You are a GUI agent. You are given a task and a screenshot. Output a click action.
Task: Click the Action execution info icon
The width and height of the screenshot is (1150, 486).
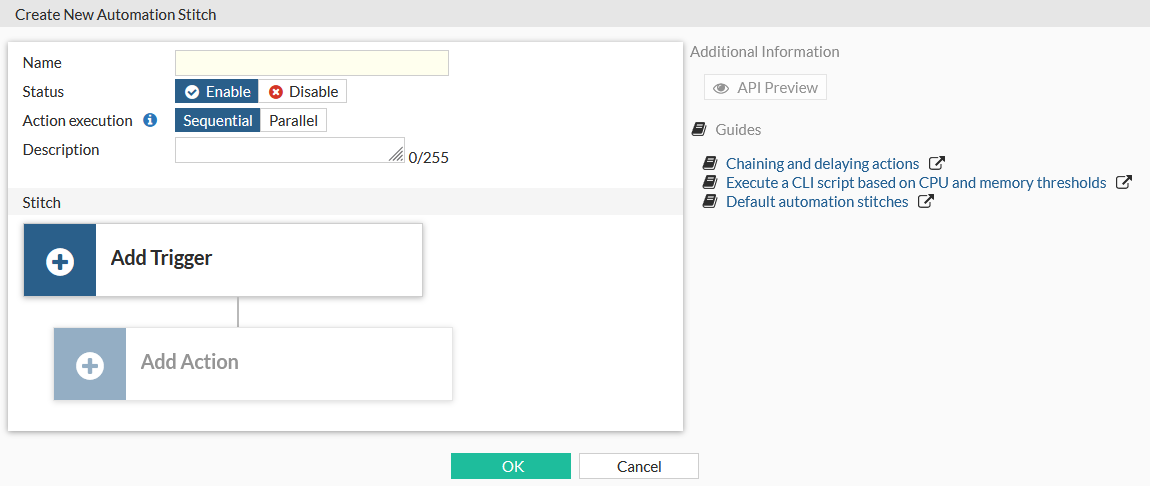(x=150, y=121)
